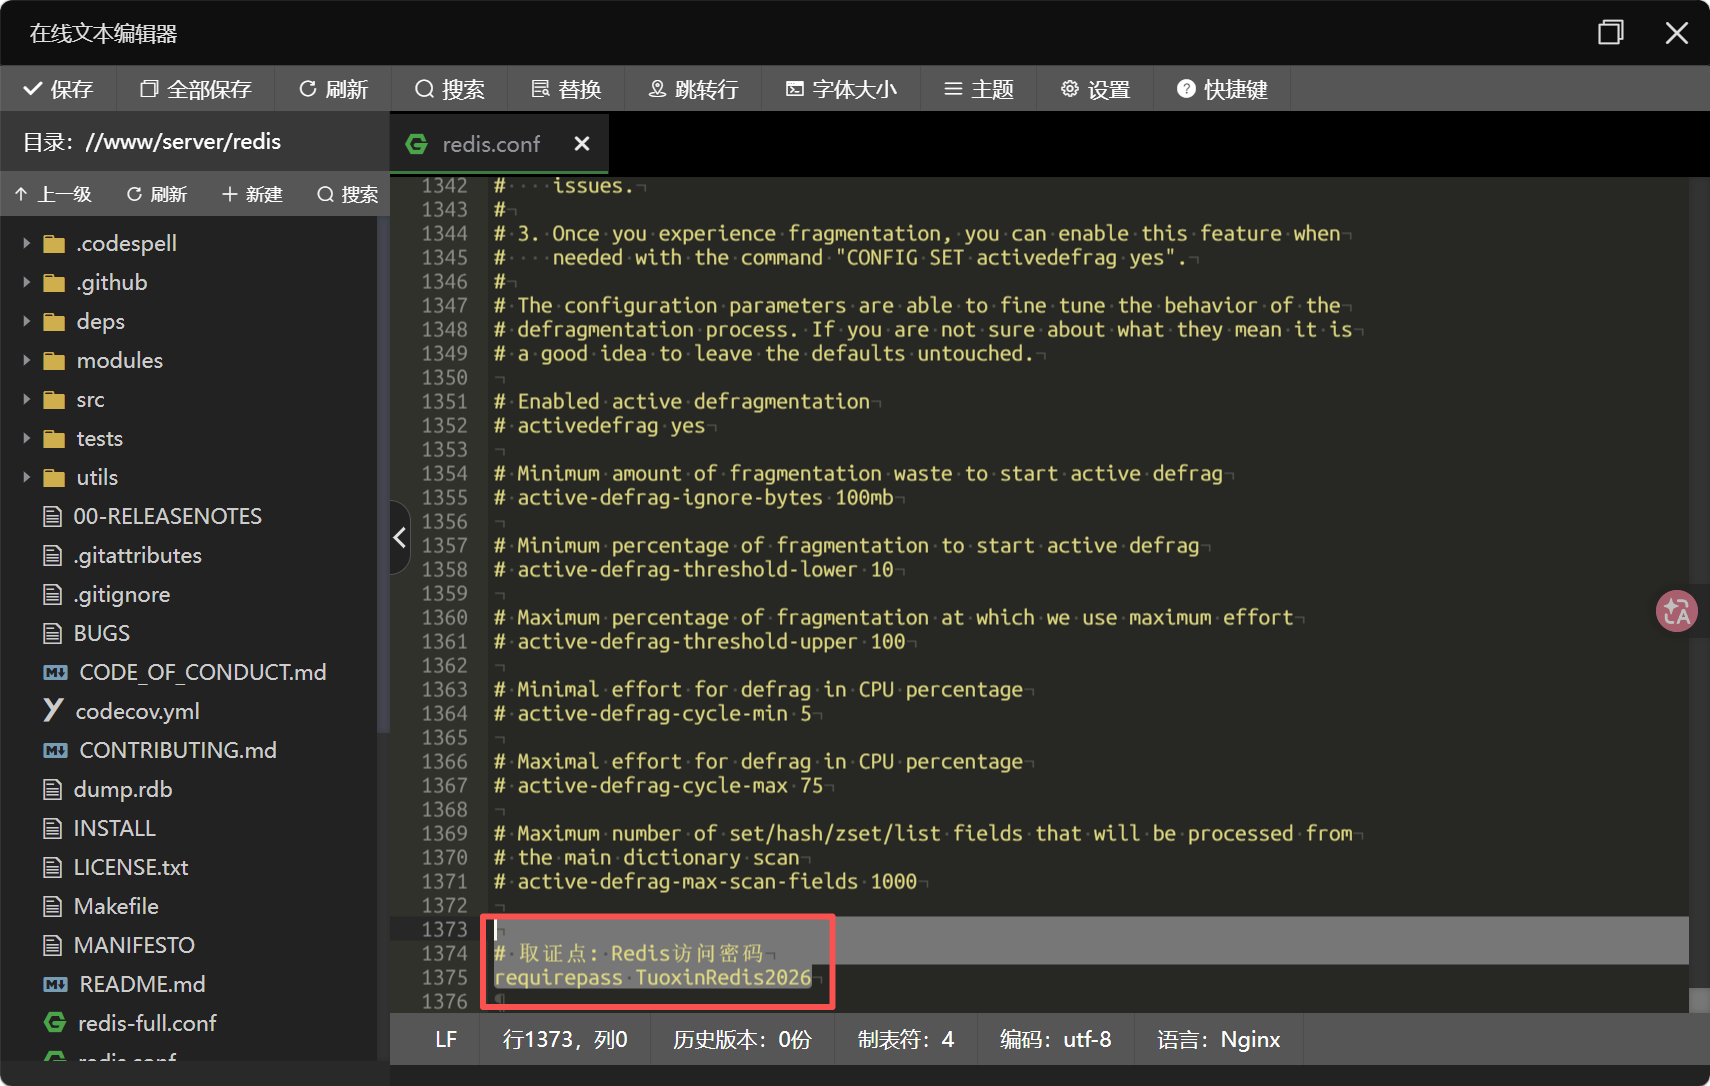1710x1086 pixels.
Task: Open 跳转行 go to line
Action: tap(693, 89)
